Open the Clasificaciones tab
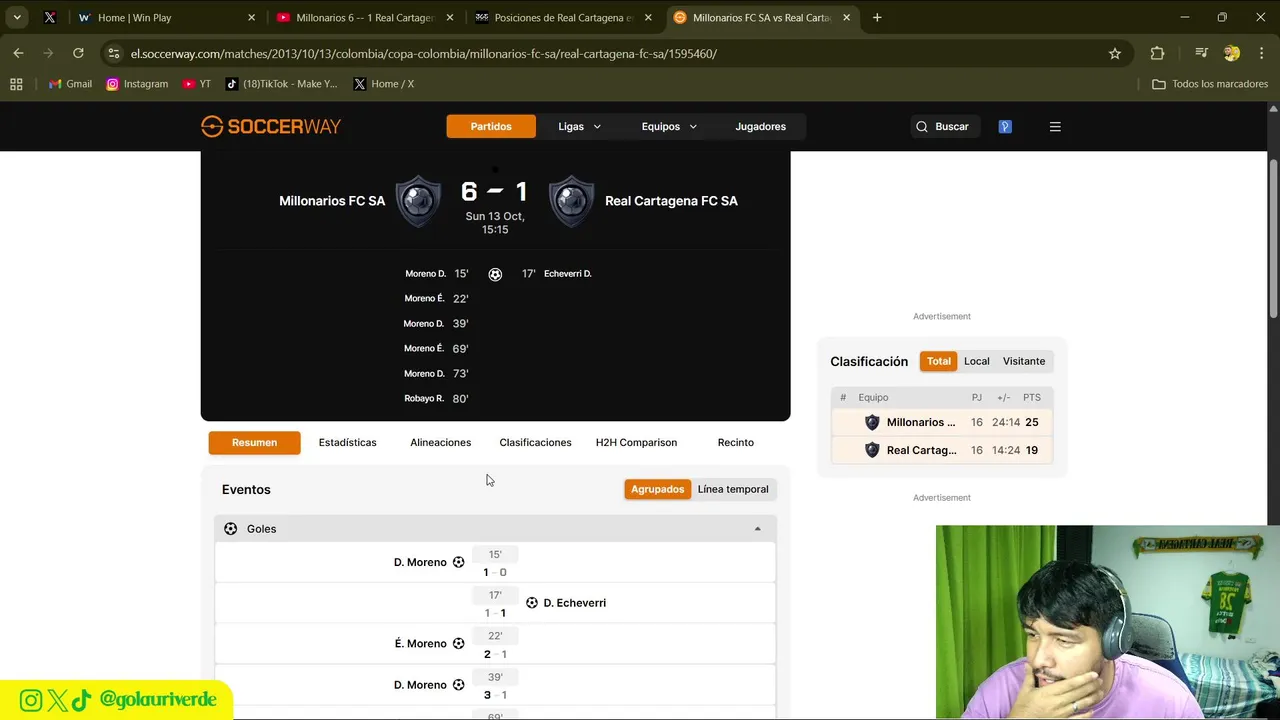 tap(535, 443)
